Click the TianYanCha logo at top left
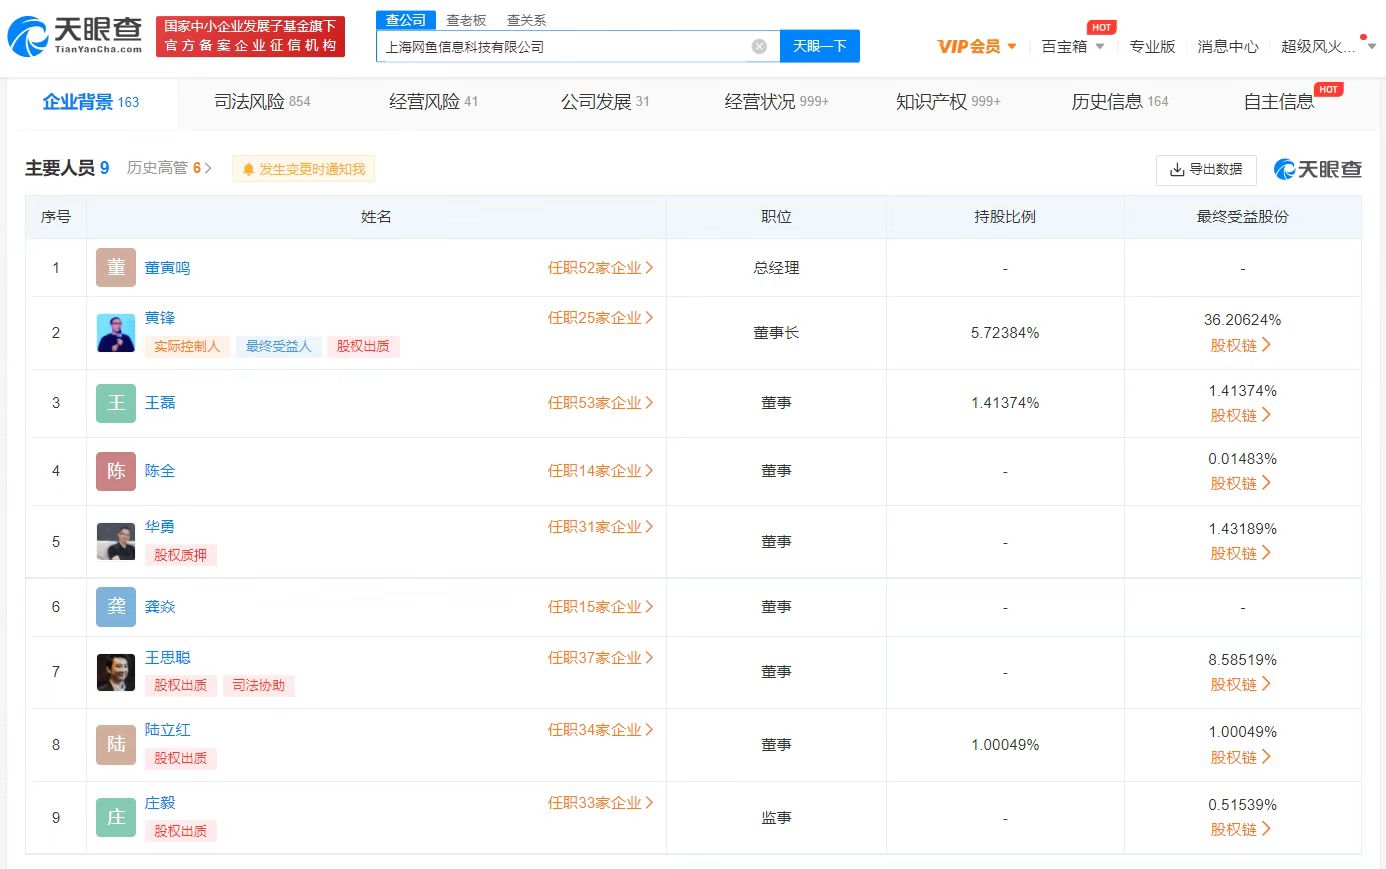 click(75, 36)
